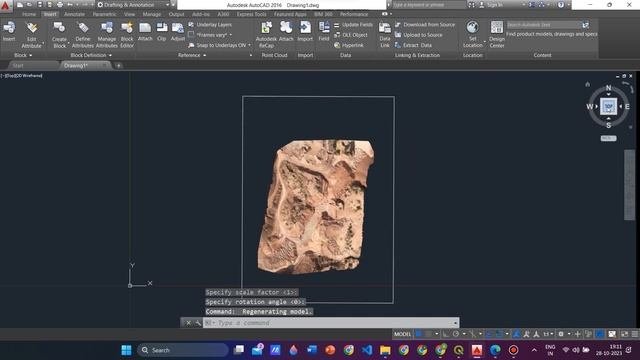Click the command line input field

tap(331, 323)
